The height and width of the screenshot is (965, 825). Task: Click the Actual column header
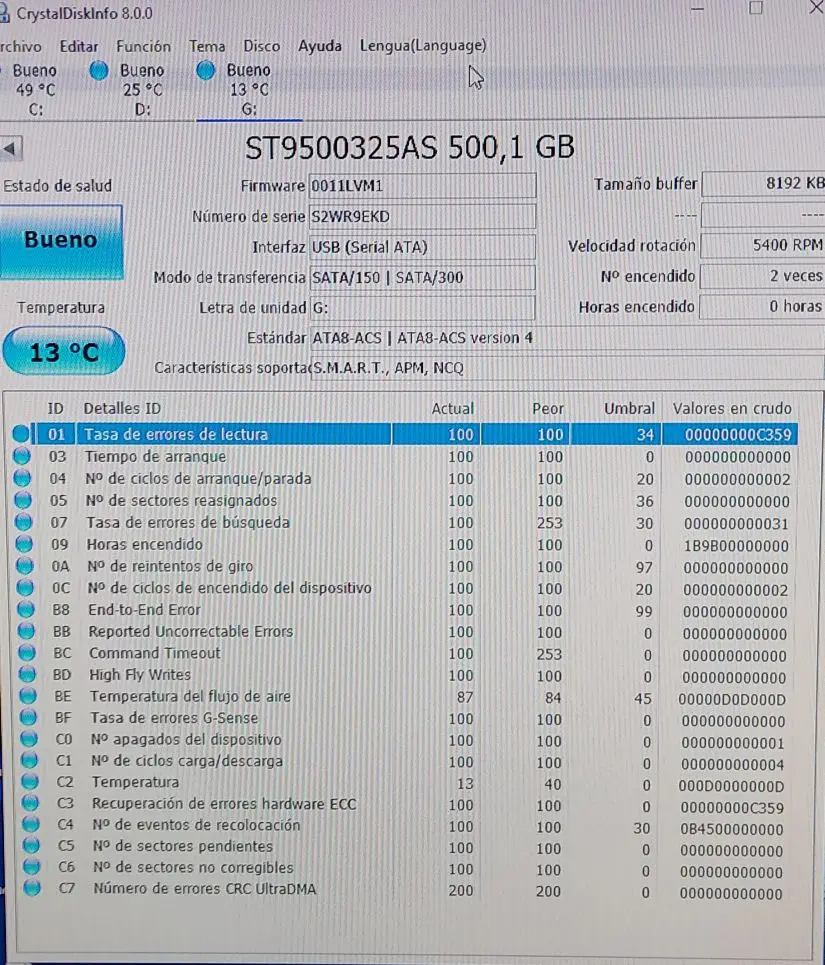453,409
